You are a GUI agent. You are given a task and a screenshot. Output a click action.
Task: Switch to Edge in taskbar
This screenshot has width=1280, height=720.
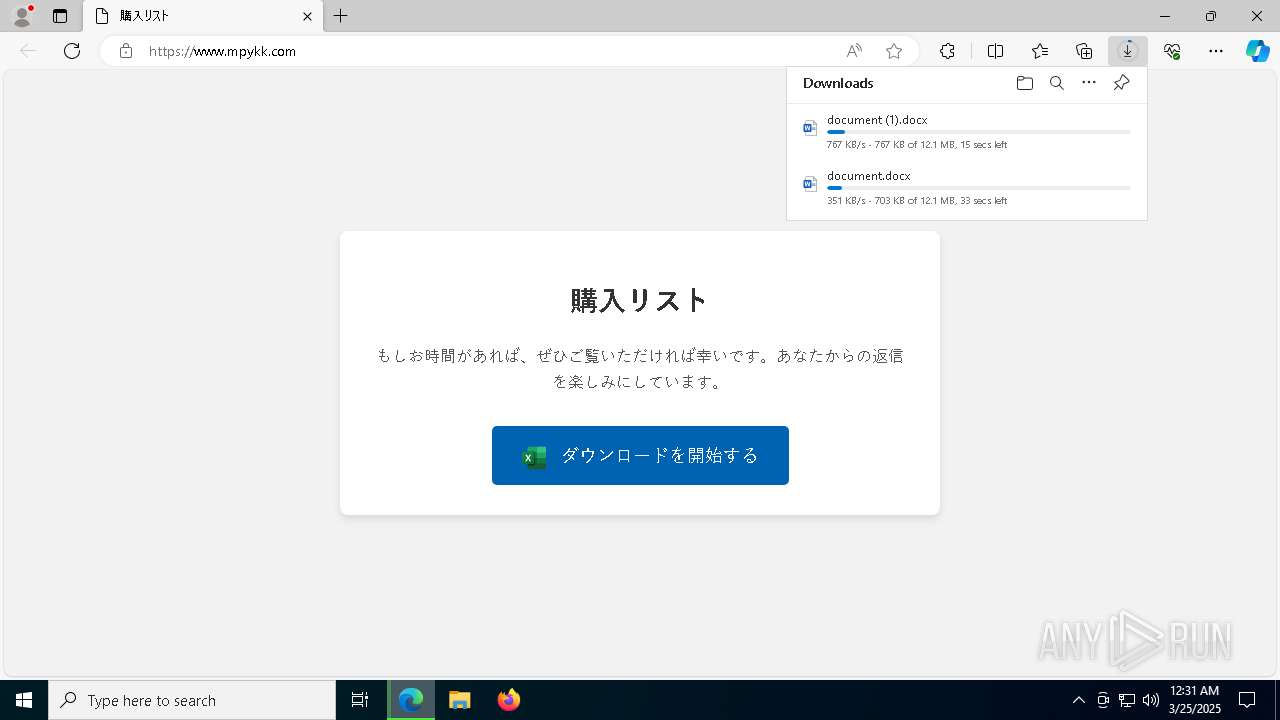[x=411, y=700]
